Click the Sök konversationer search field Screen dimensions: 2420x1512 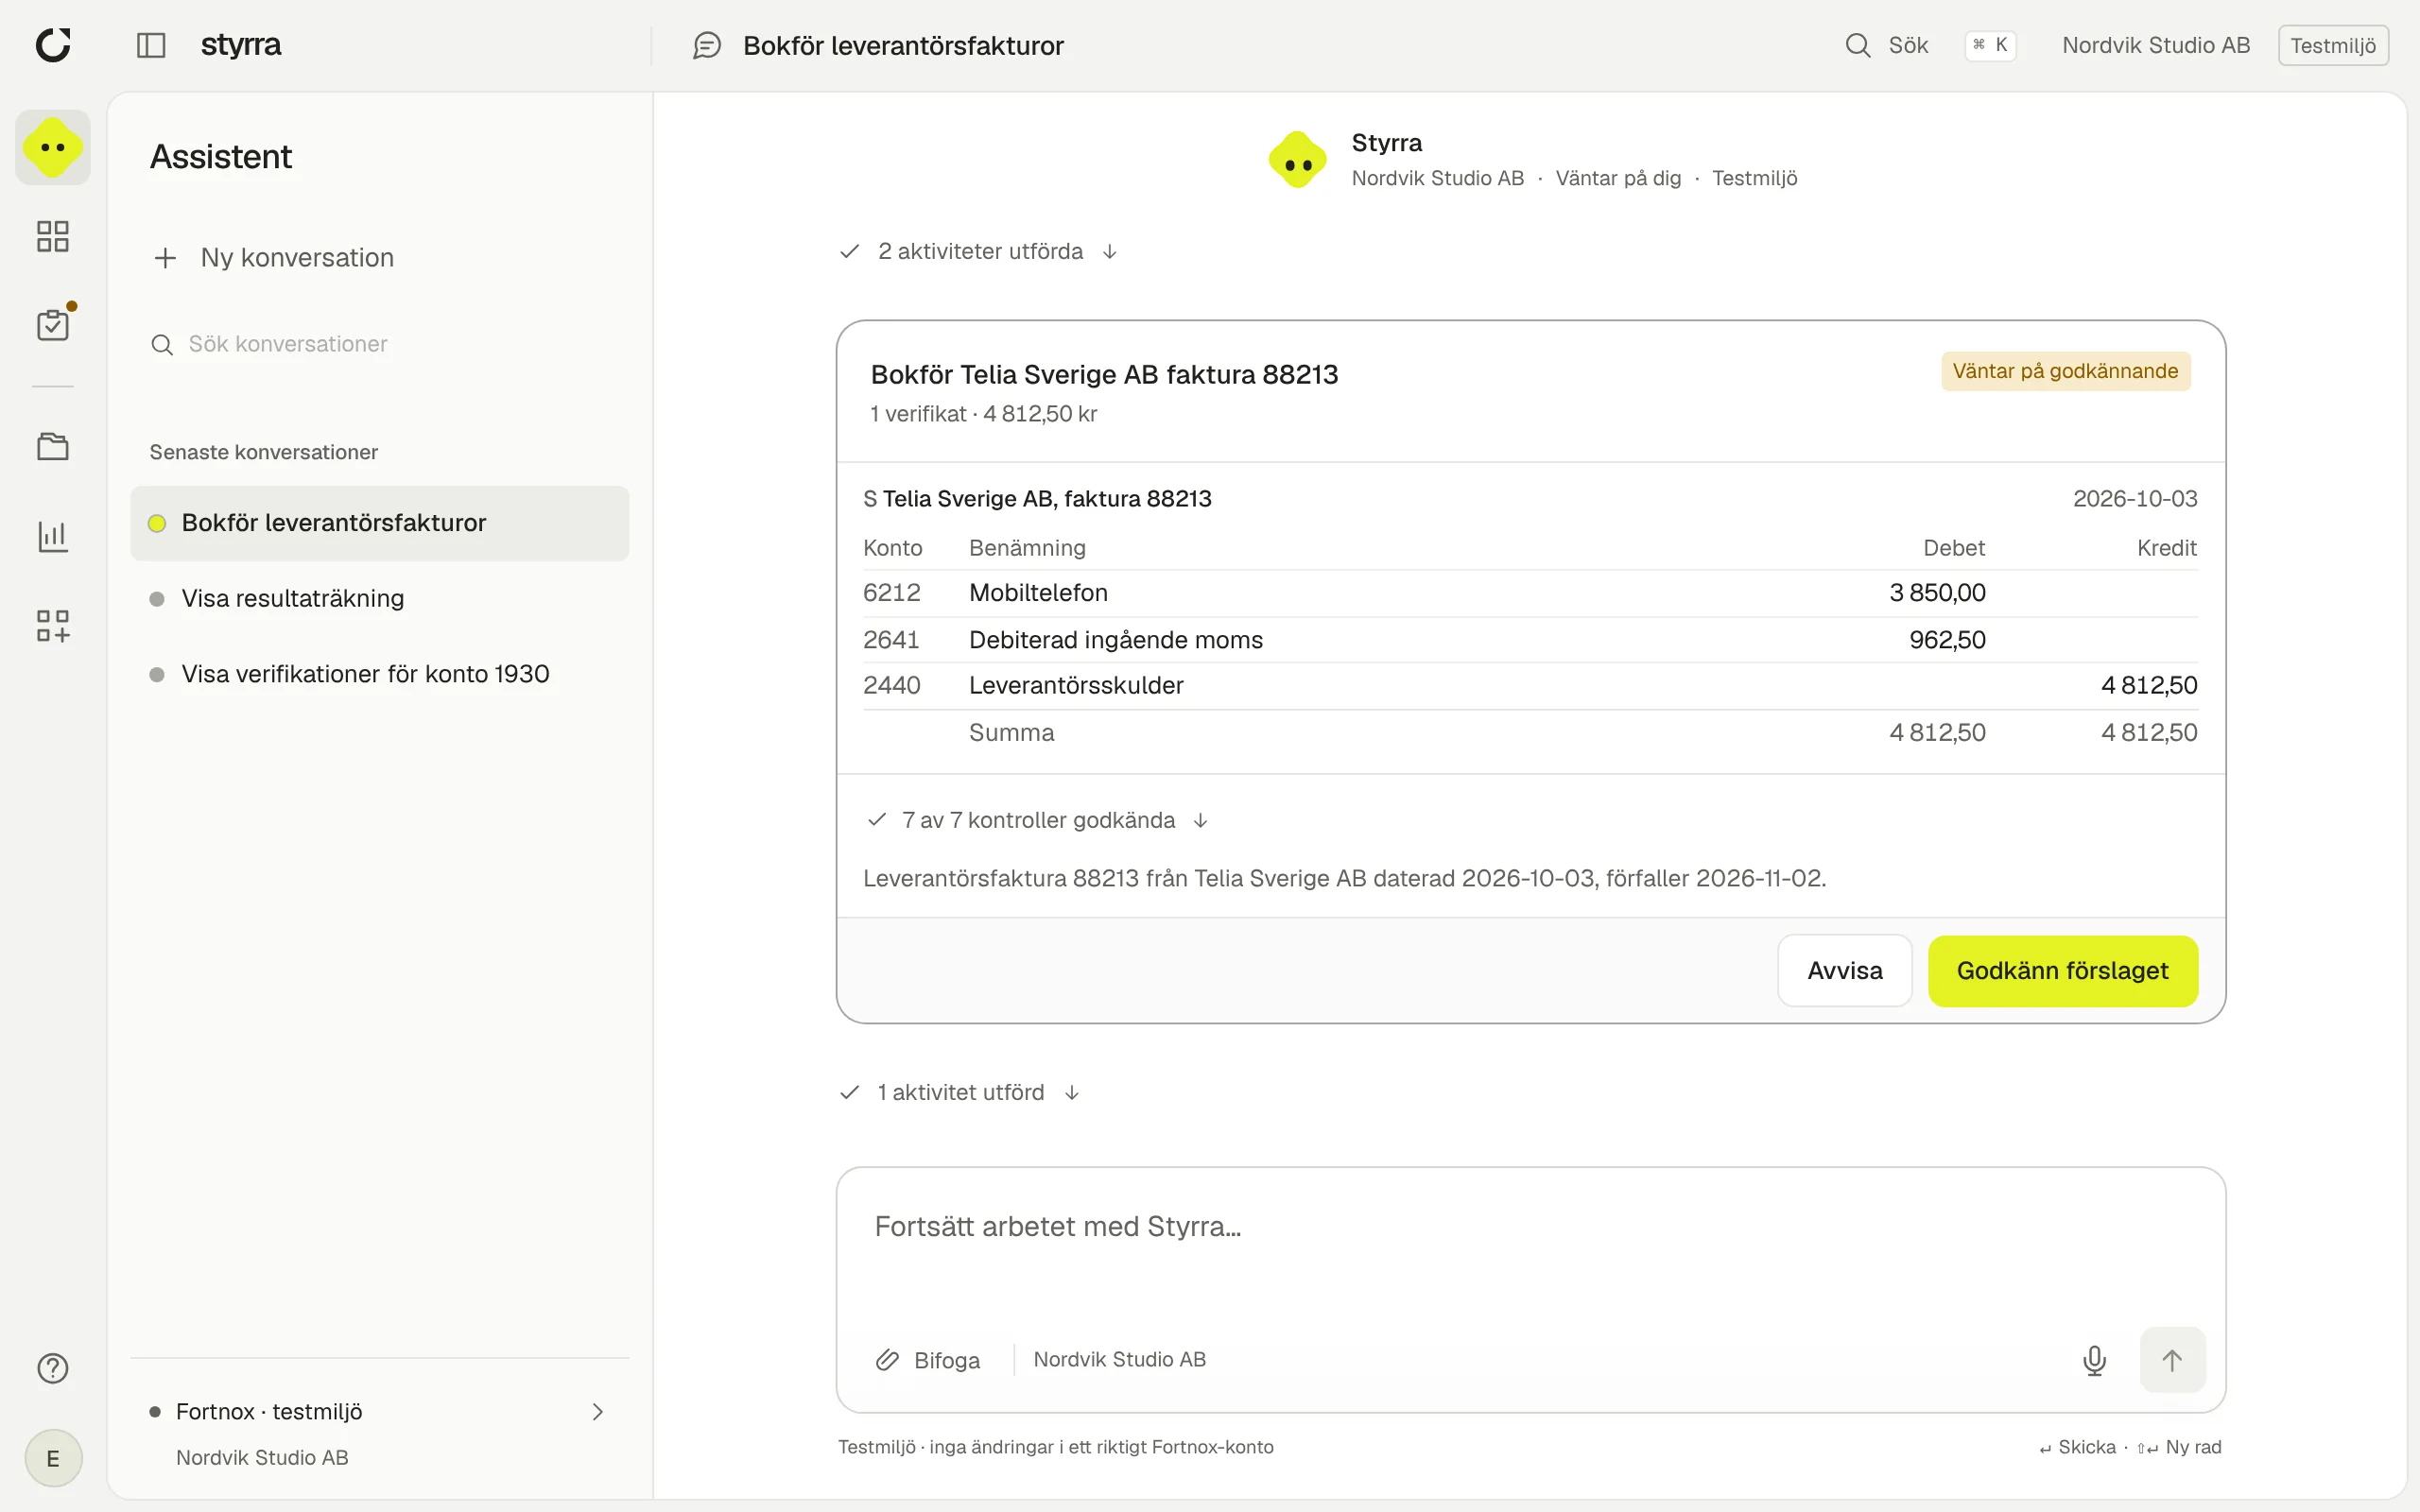click(380, 344)
